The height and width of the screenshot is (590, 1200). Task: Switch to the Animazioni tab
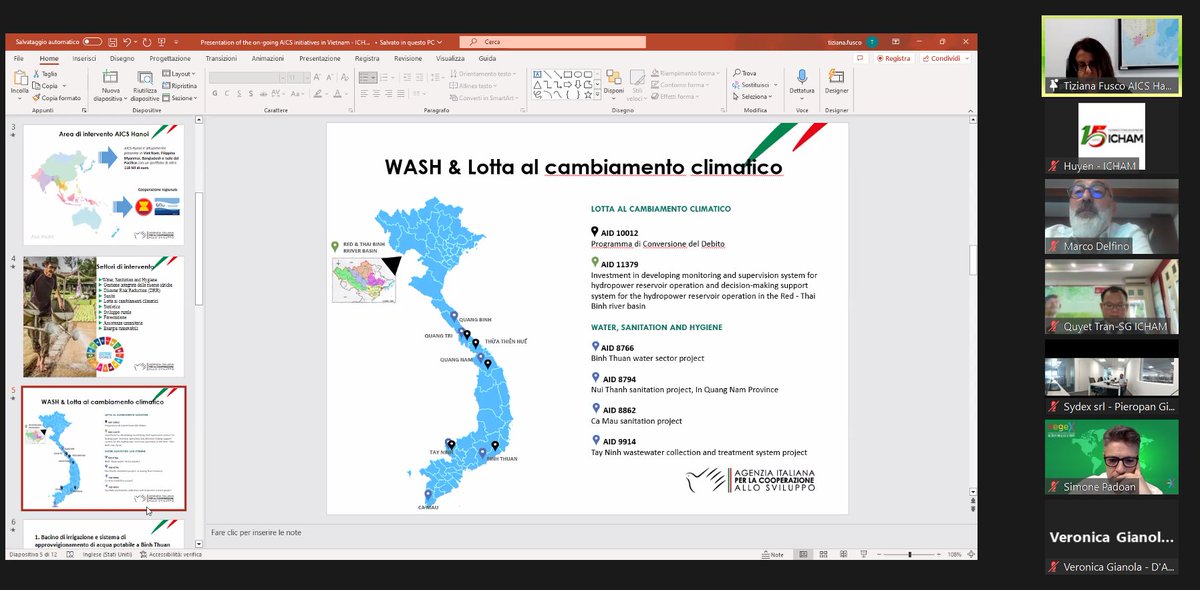click(x=268, y=58)
